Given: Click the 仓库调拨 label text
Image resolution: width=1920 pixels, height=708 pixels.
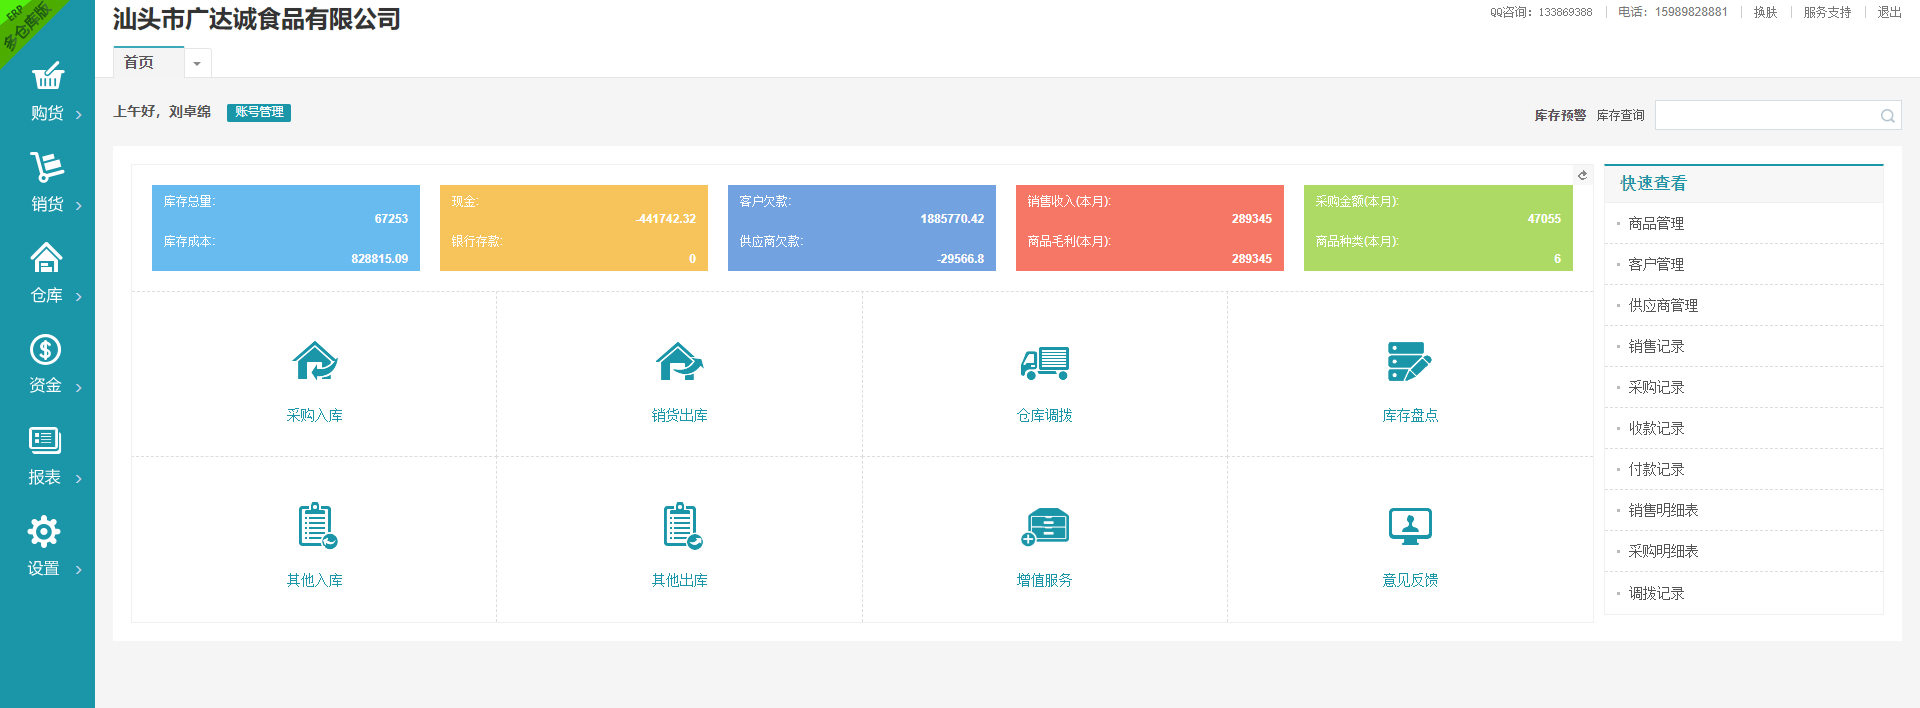Looking at the screenshot, I should tap(1045, 416).
